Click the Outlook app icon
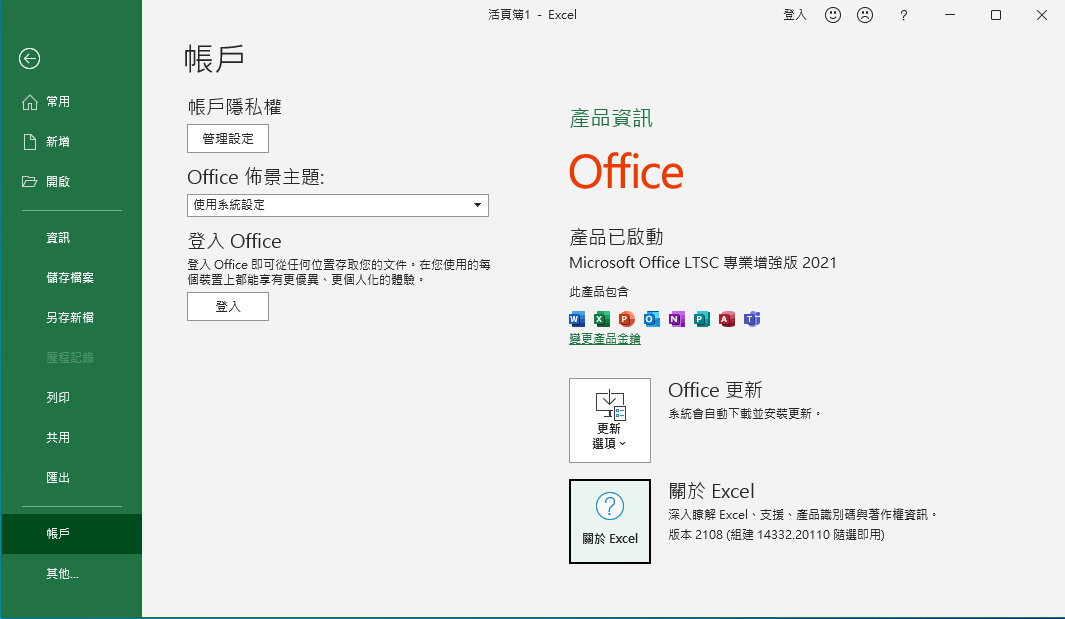 click(x=651, y=319)
